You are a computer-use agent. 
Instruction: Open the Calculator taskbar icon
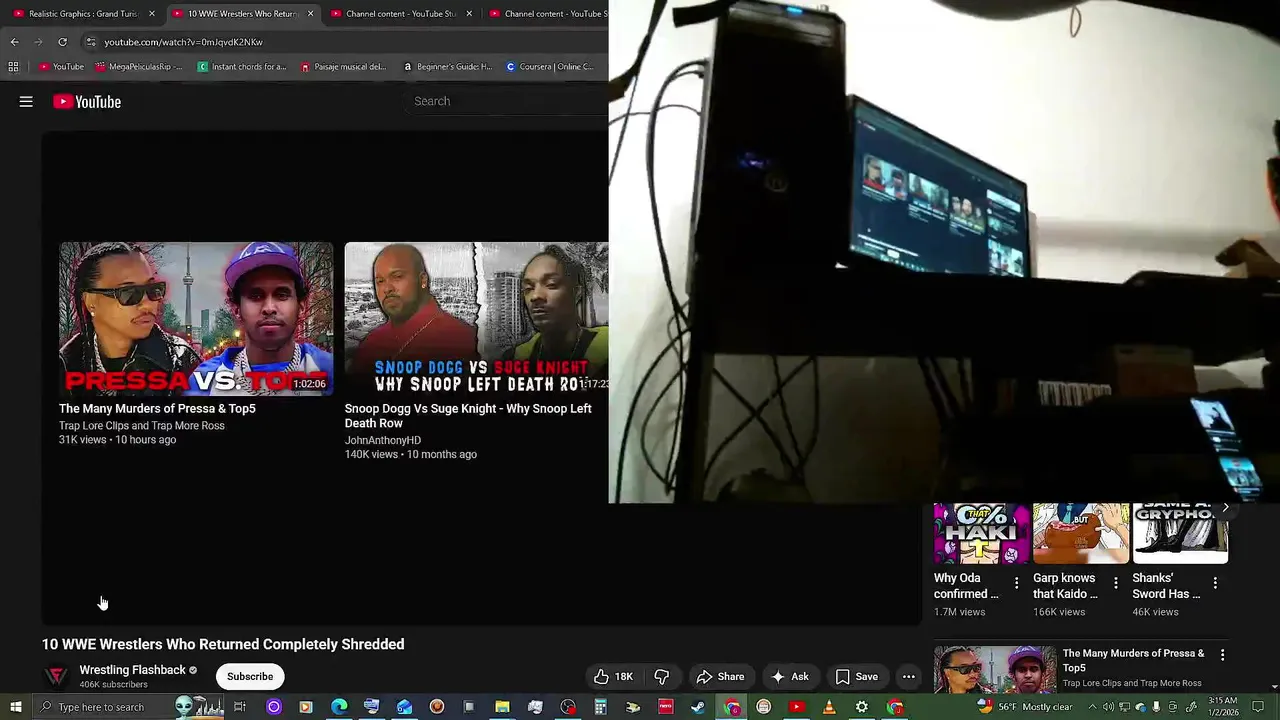(600, 707)
